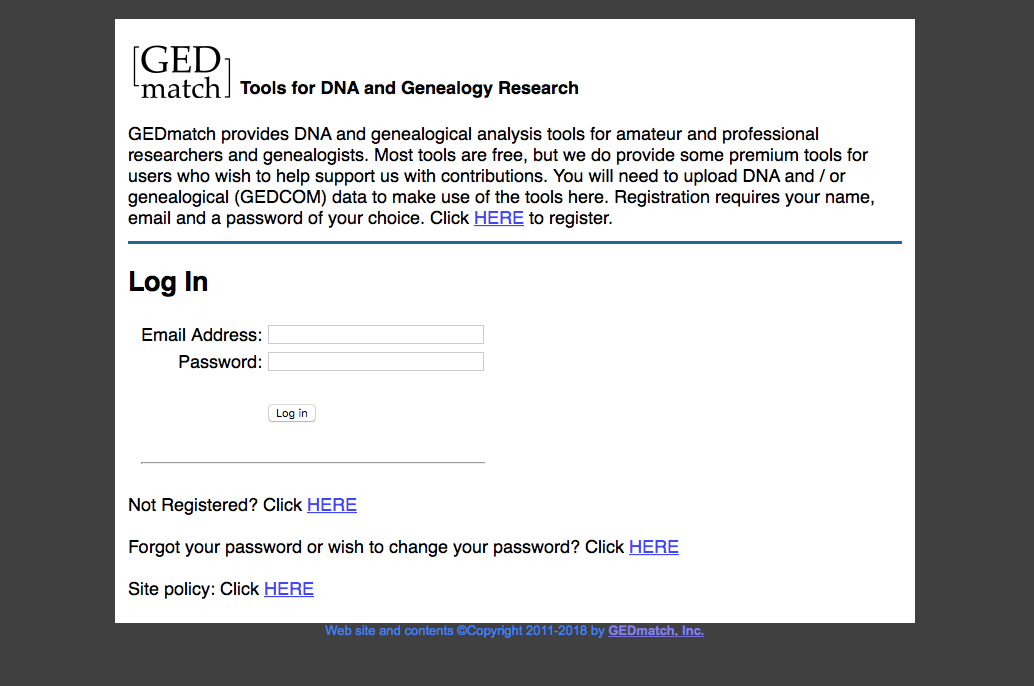The image size is (1034, 686).
Task: Click the Password label text
Action: point(220,362)
